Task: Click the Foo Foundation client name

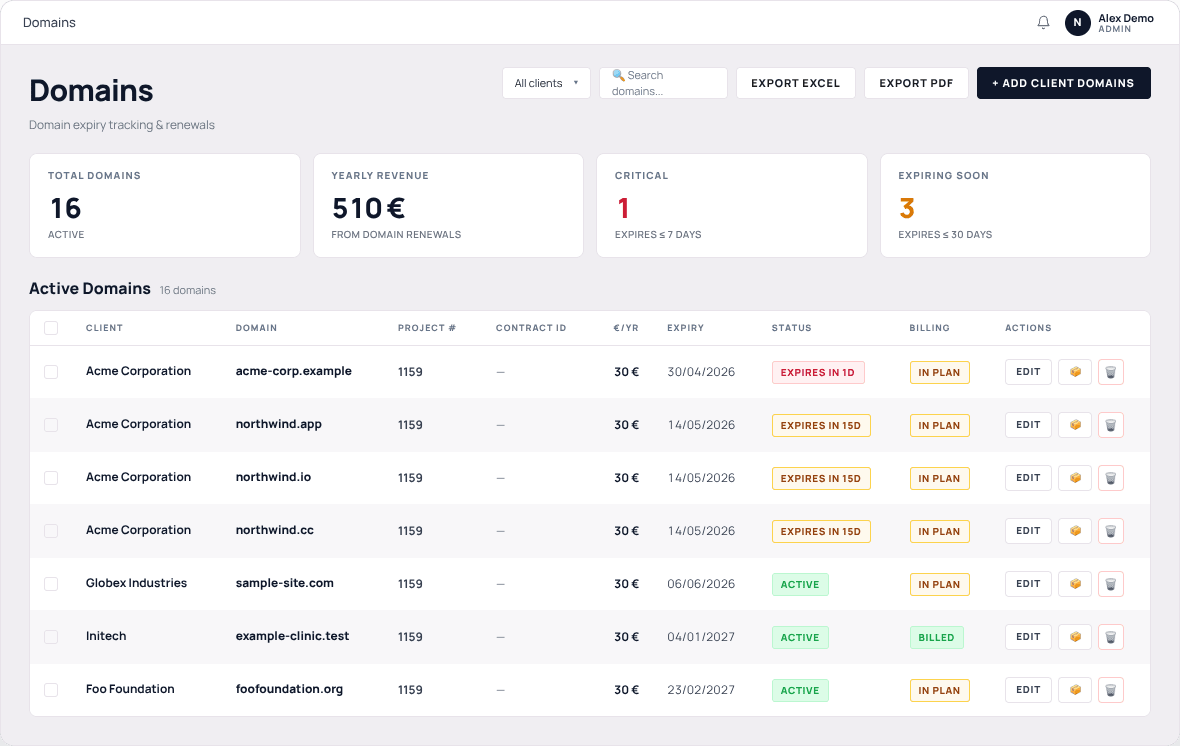Action: click(130, 690)
